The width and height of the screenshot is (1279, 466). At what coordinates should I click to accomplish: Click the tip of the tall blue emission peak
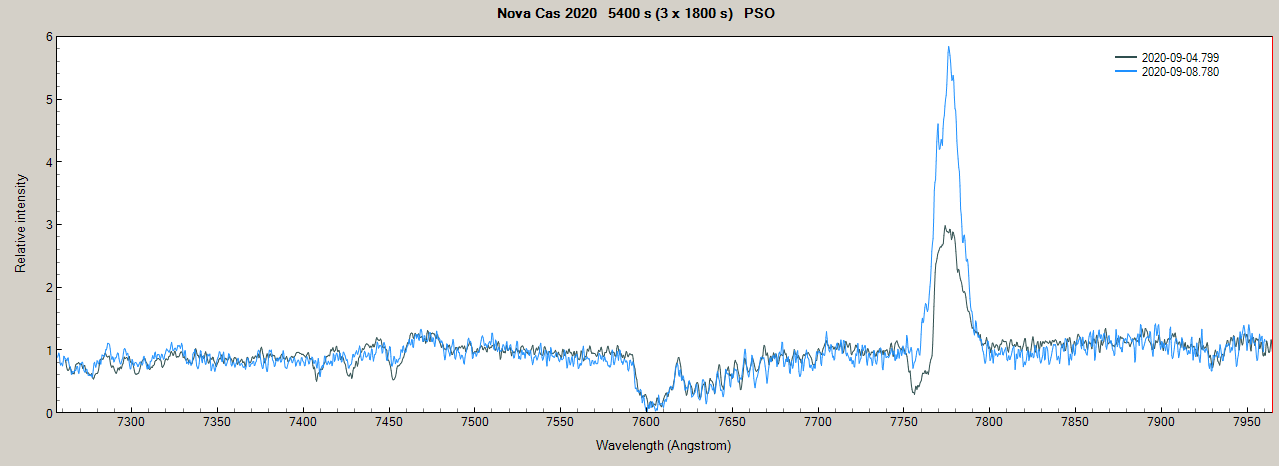(x=948, y=47)
